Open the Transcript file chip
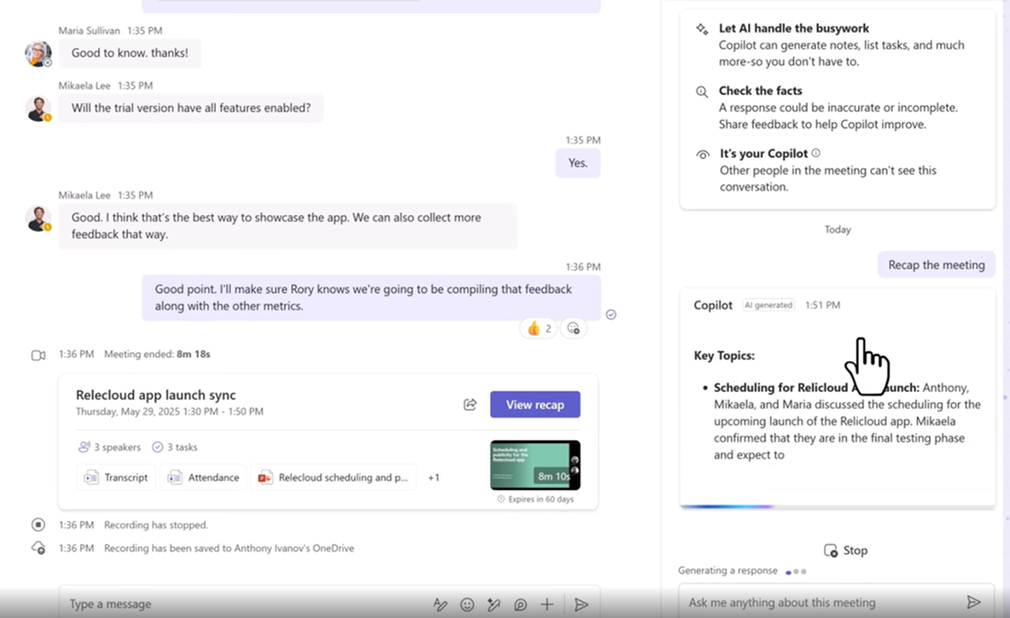The height and width of the screenshot is (618, 1010). point(116,477)
